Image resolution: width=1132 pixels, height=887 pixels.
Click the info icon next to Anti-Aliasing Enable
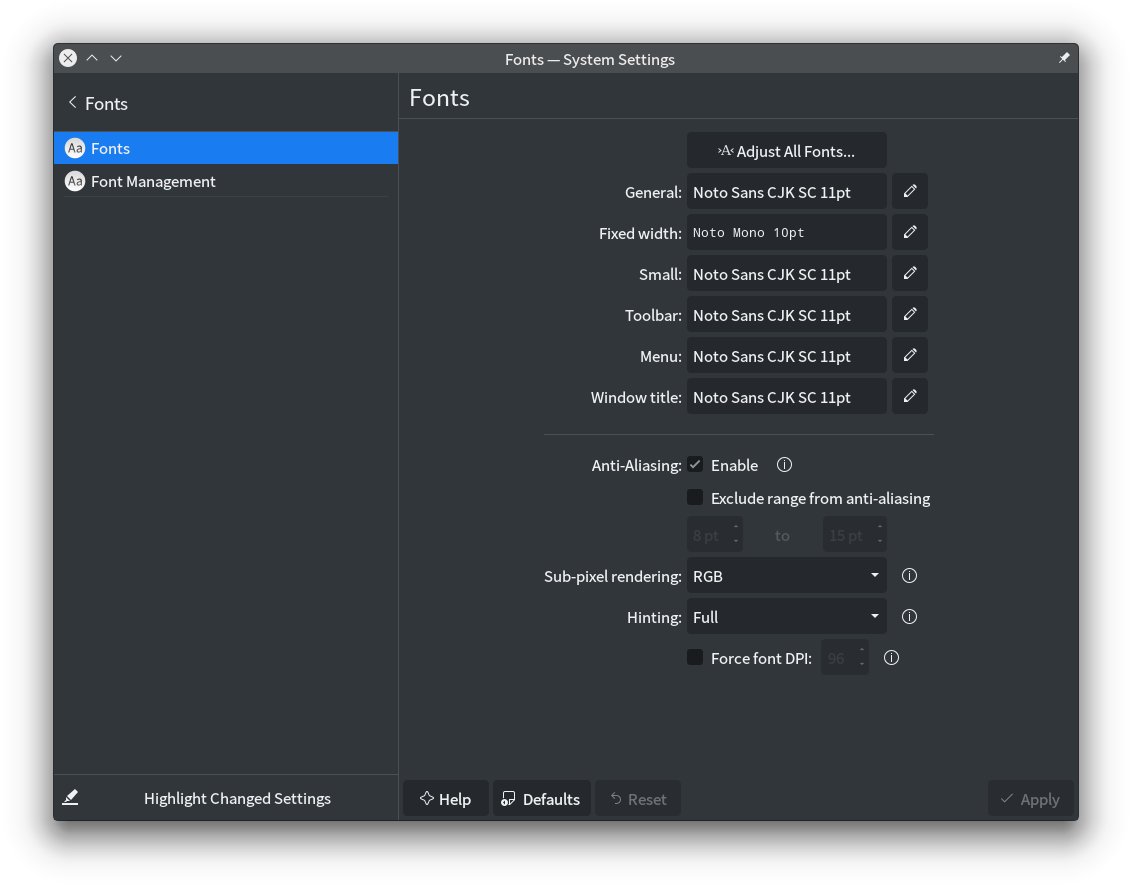pyautogui.click(x=784, y=465)
